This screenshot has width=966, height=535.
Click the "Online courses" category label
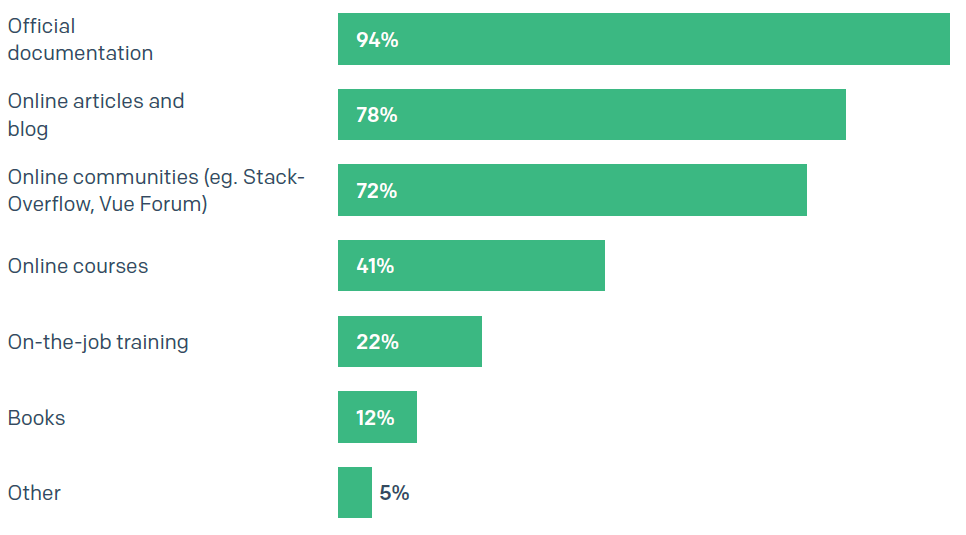pos(78,266)
